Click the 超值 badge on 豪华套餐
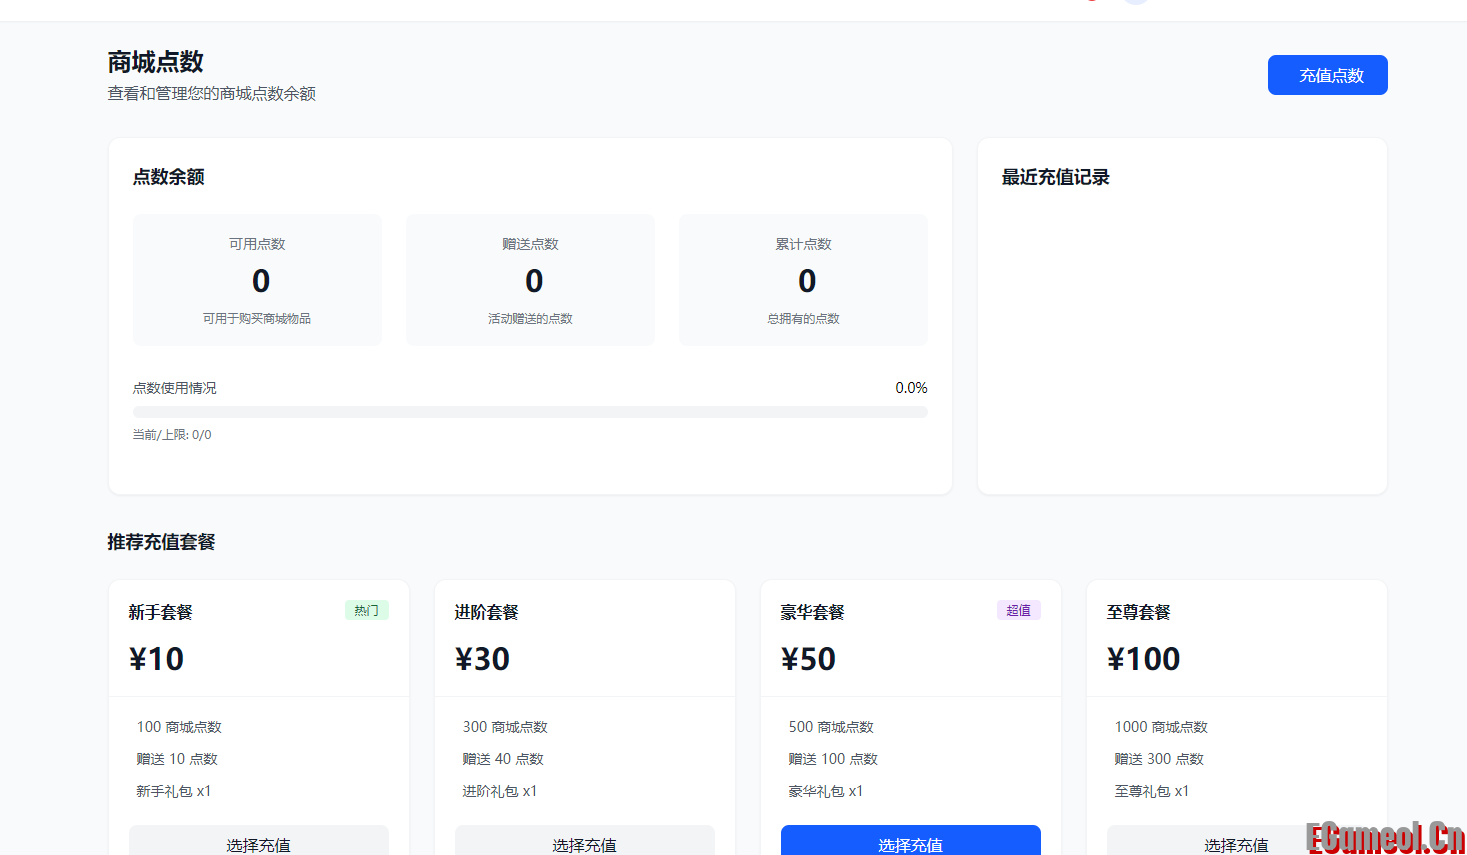 pyautogui.click(x=1018, y=610)
